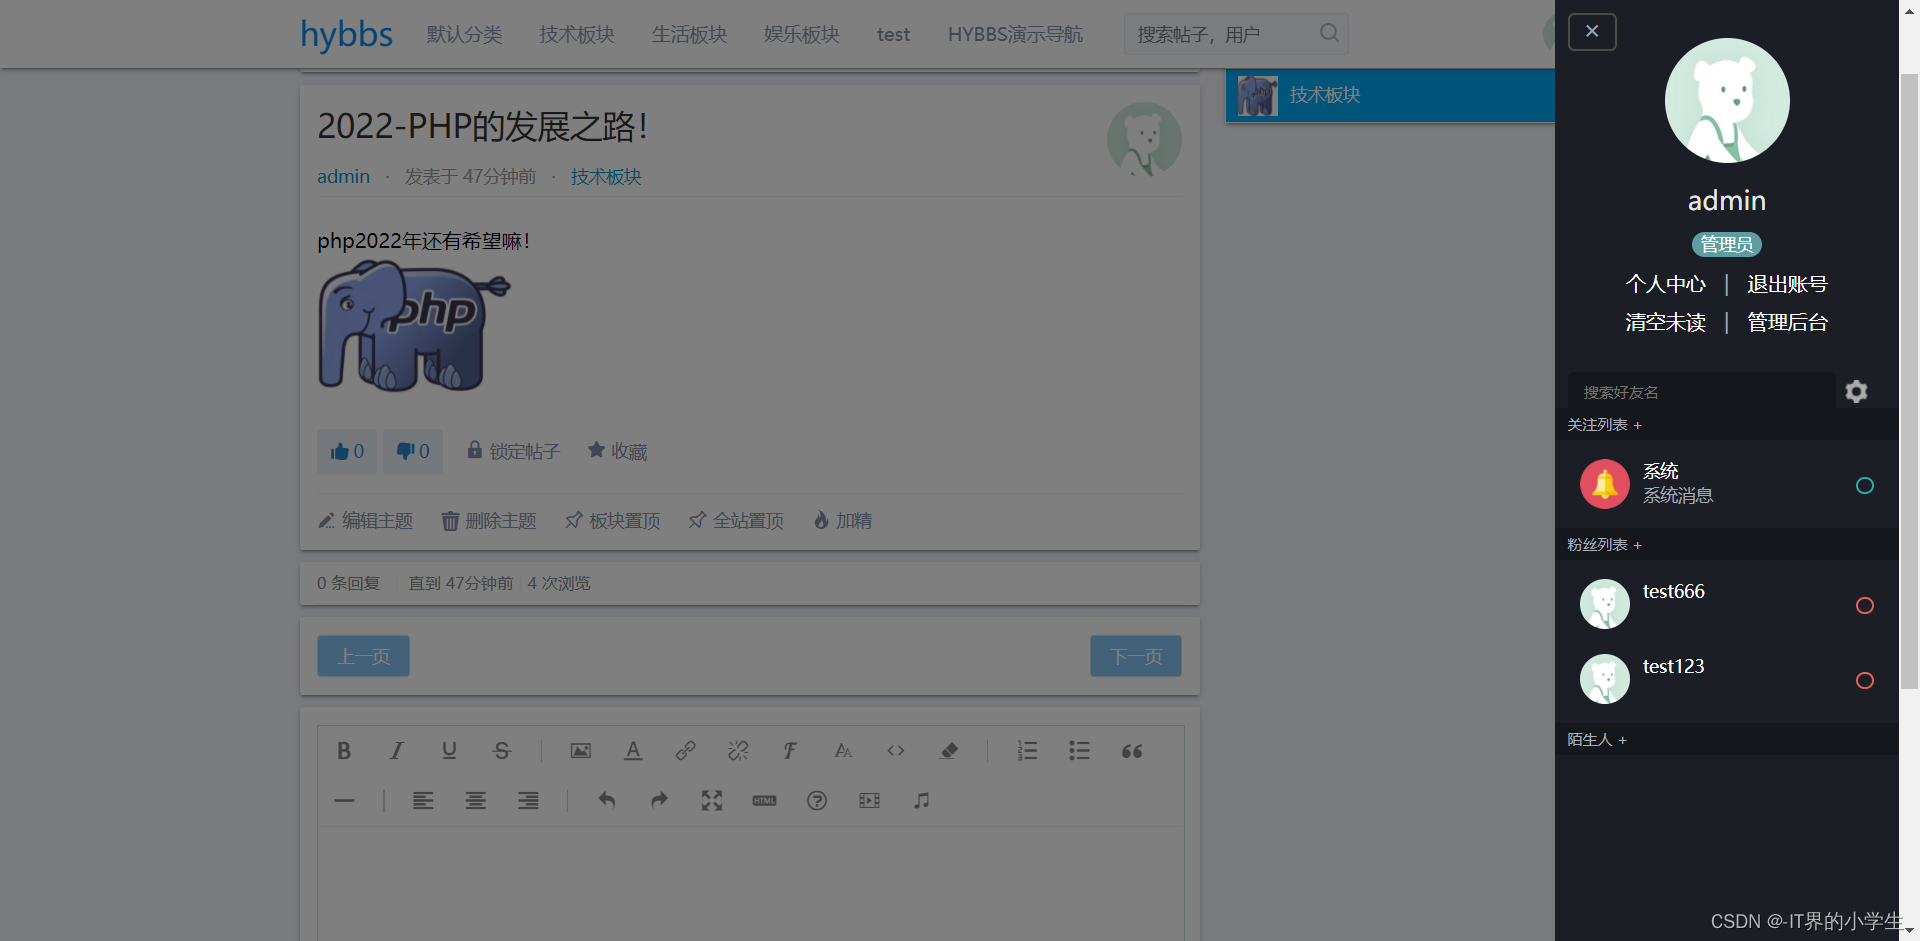Close the user side panel
The width and height of the screenshot is (1920, 941).
tap(1592, 32)
